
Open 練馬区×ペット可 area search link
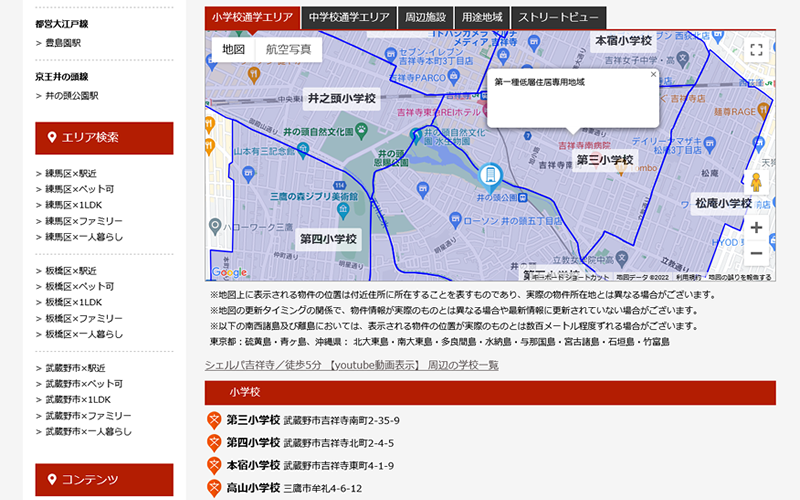pos(80,189)
